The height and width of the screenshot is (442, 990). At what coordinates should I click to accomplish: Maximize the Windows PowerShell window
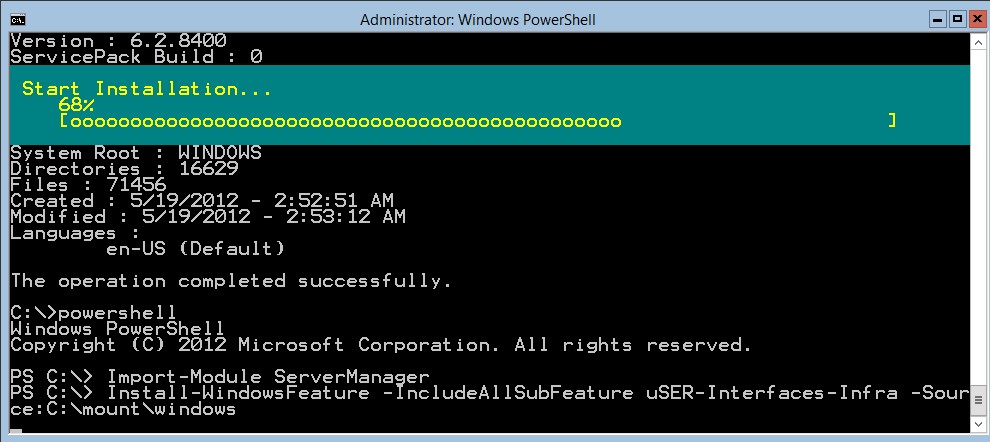tap(958, 19)
